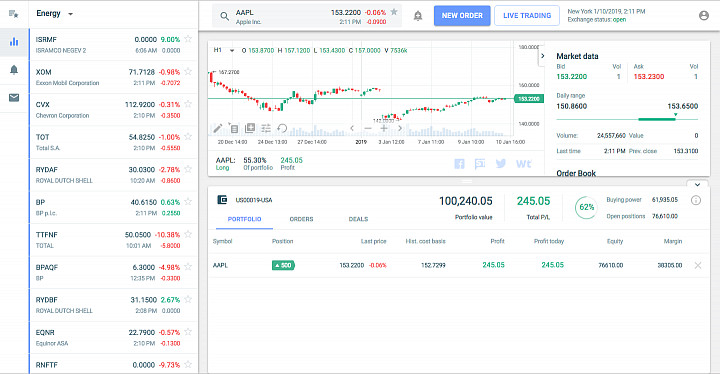
Task: Click the LIVE TRADING button
Action: coord(527,16)
